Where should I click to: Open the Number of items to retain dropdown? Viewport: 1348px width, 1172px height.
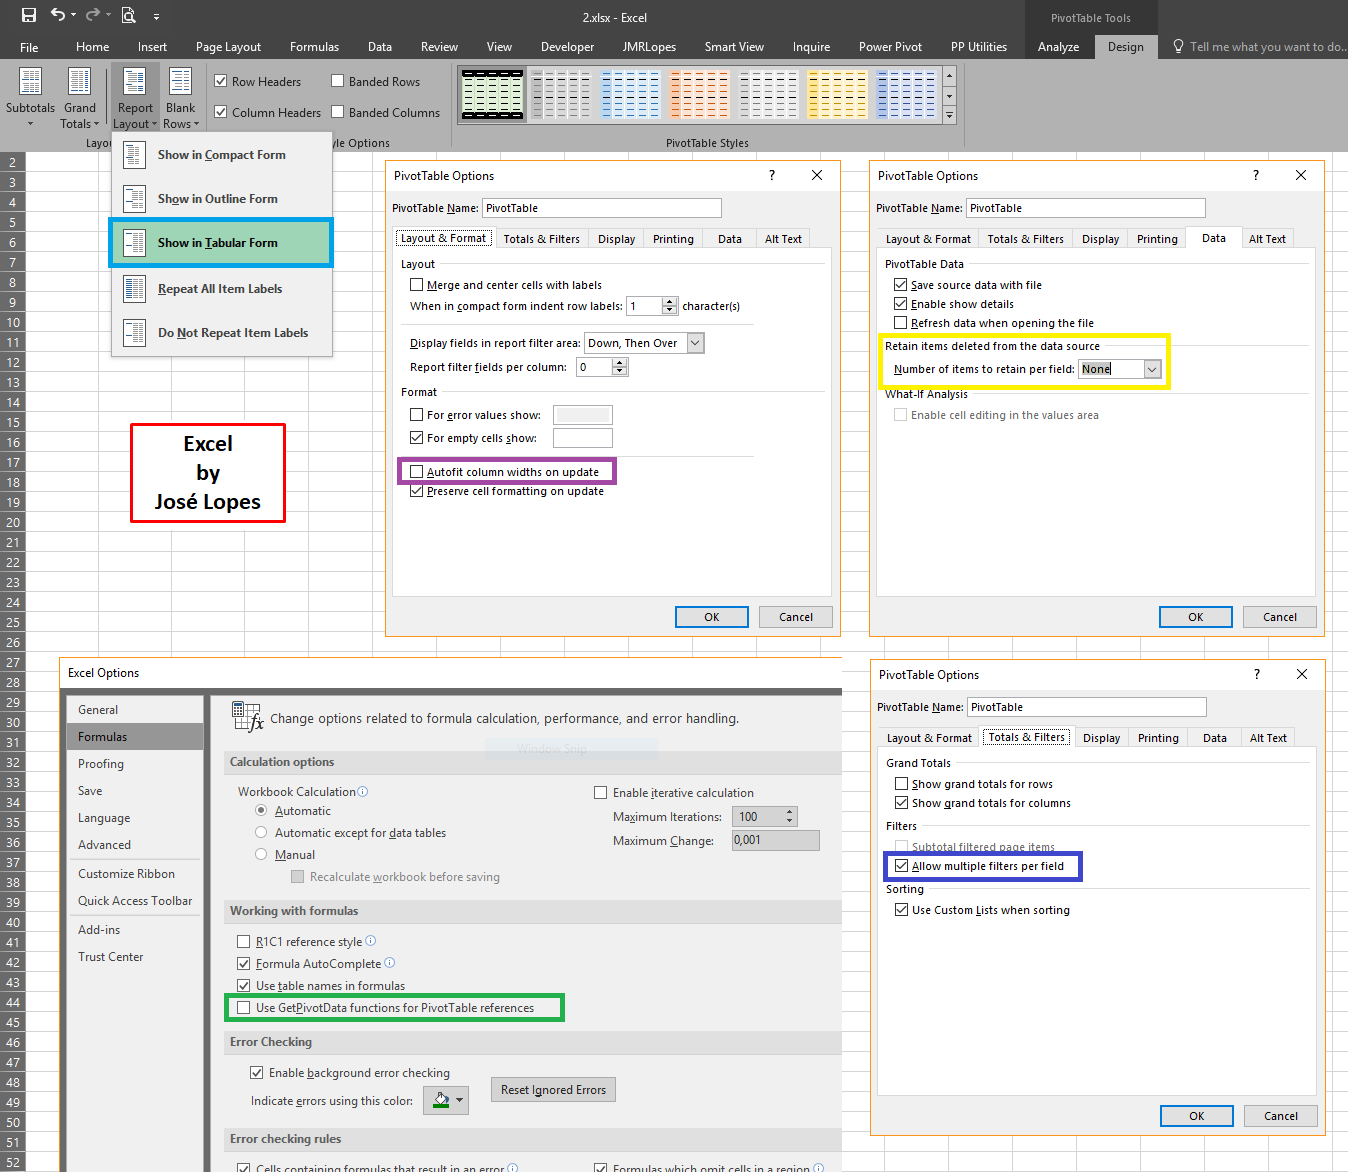(1153, 368)
